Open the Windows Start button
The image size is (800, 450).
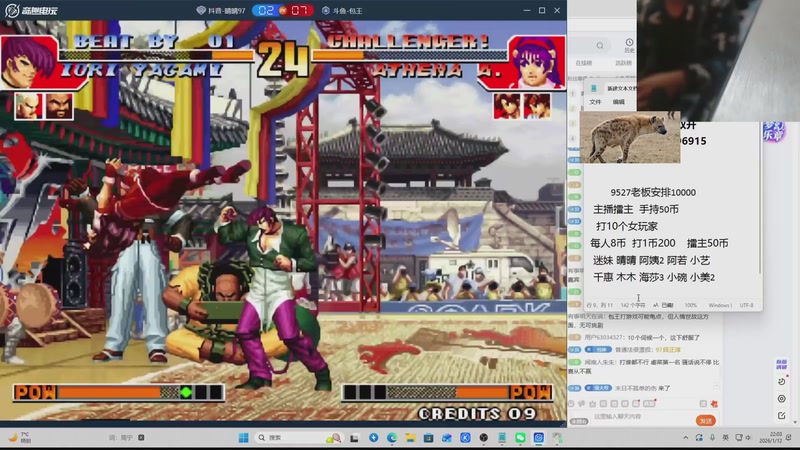[243, 437]
